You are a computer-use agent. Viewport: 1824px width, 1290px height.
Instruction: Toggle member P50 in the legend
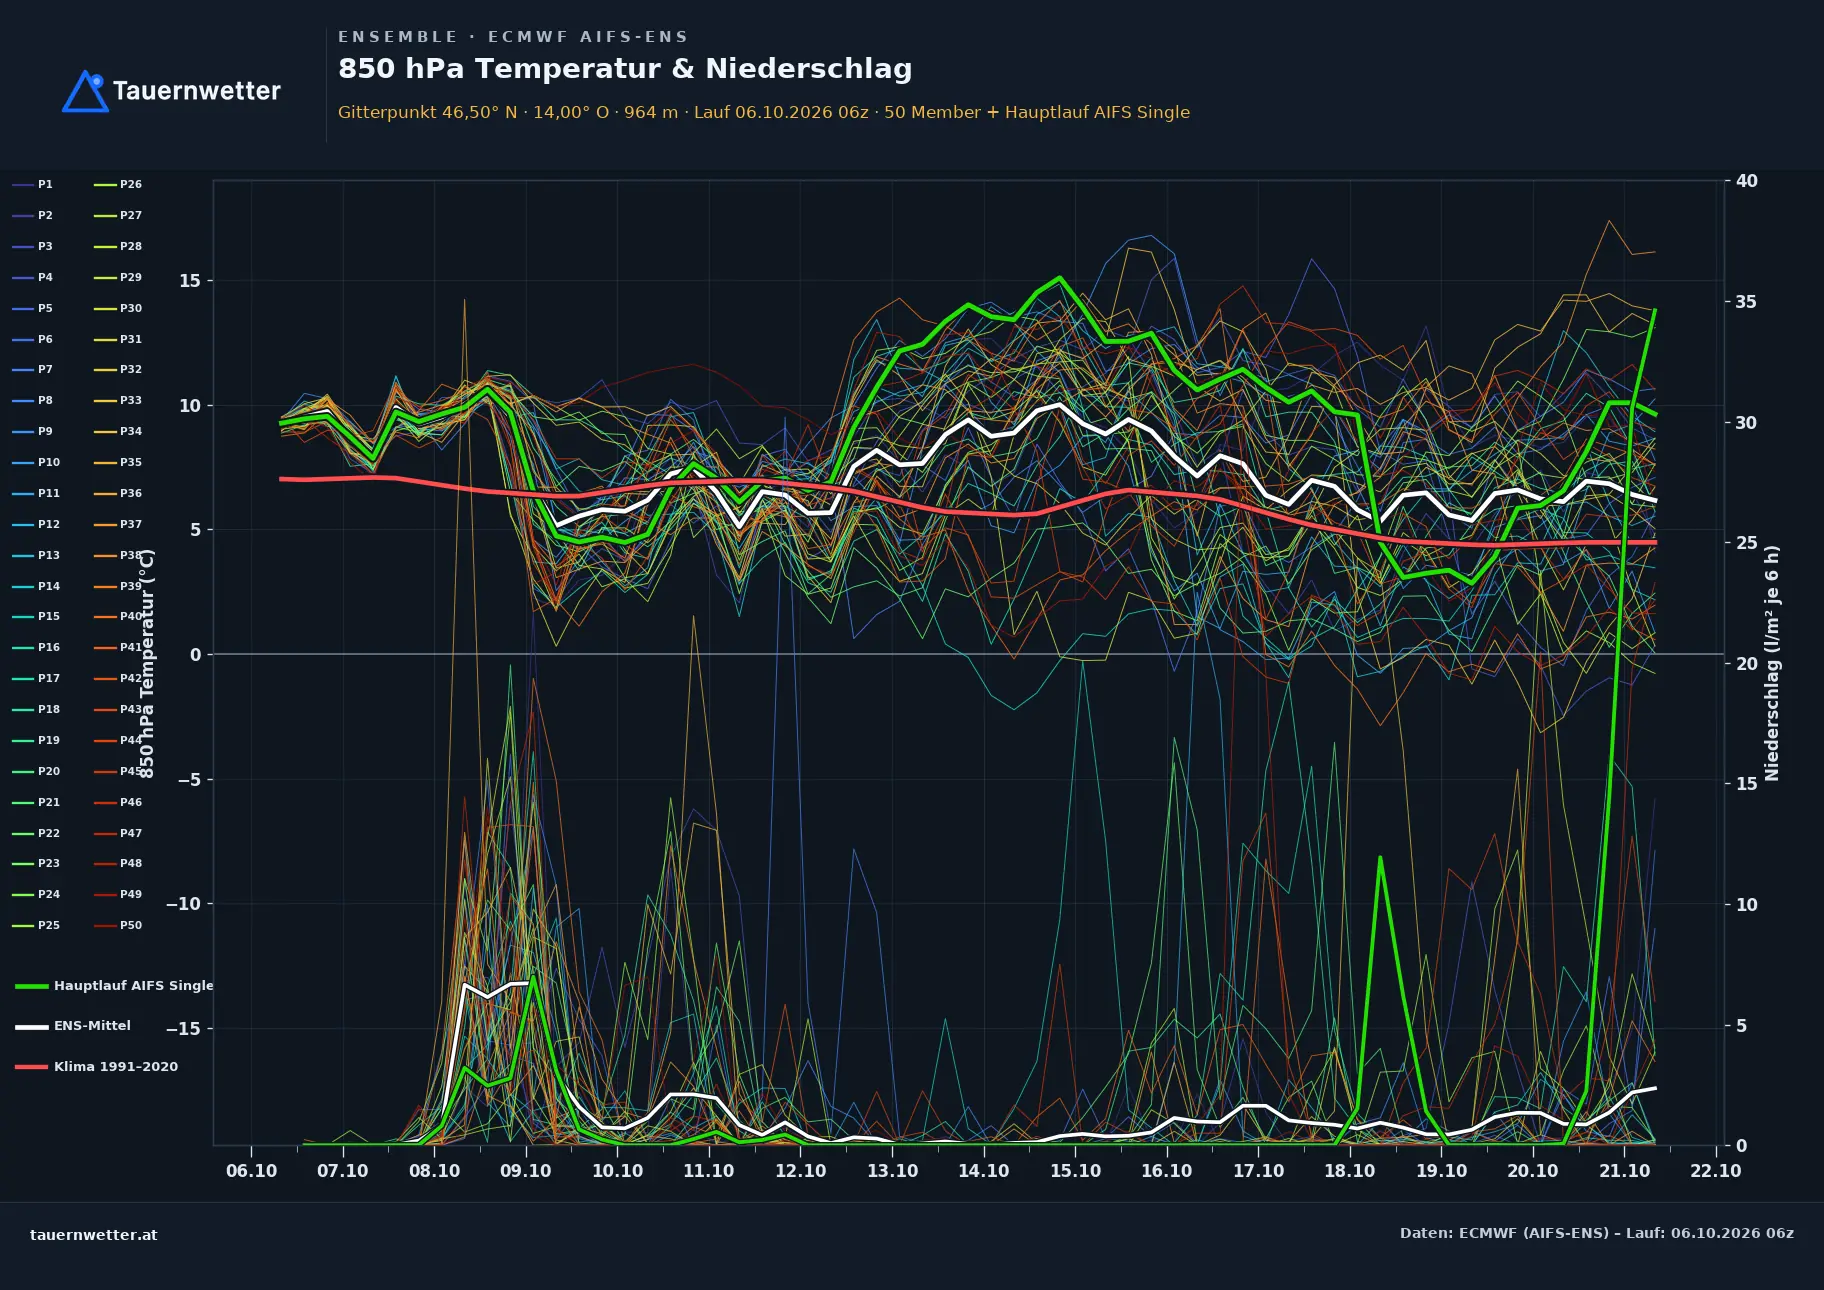point(118,926)
